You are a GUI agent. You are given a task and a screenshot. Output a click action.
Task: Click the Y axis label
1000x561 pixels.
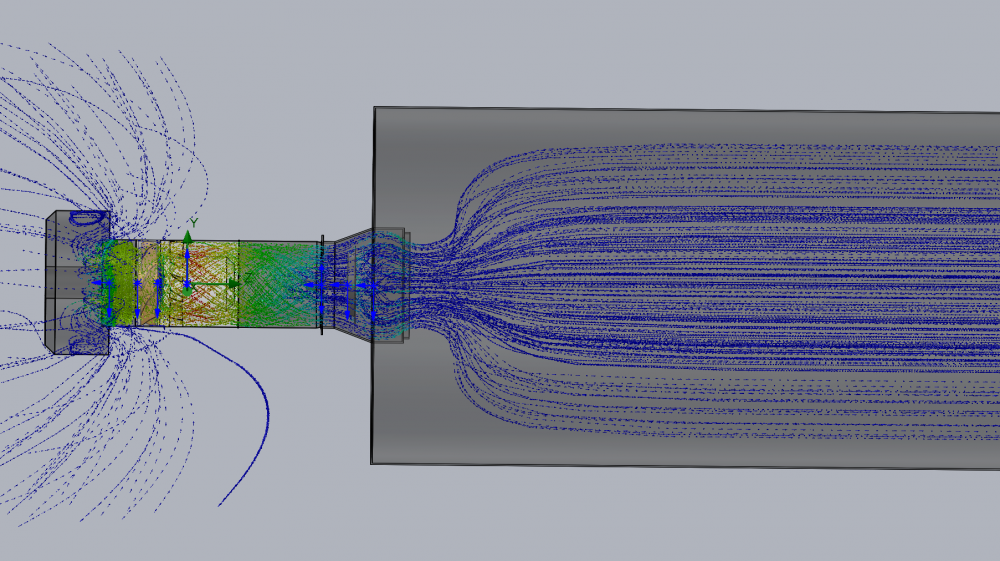[x=194, y=222]
